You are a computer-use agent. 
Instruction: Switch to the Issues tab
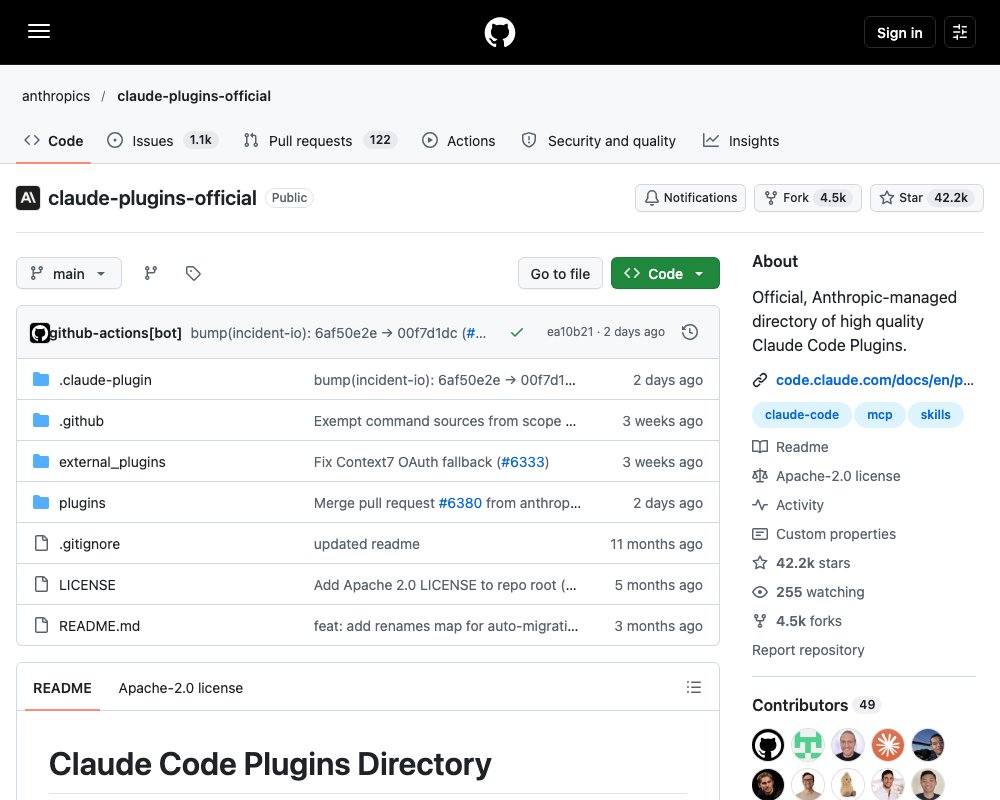[163, 140]
